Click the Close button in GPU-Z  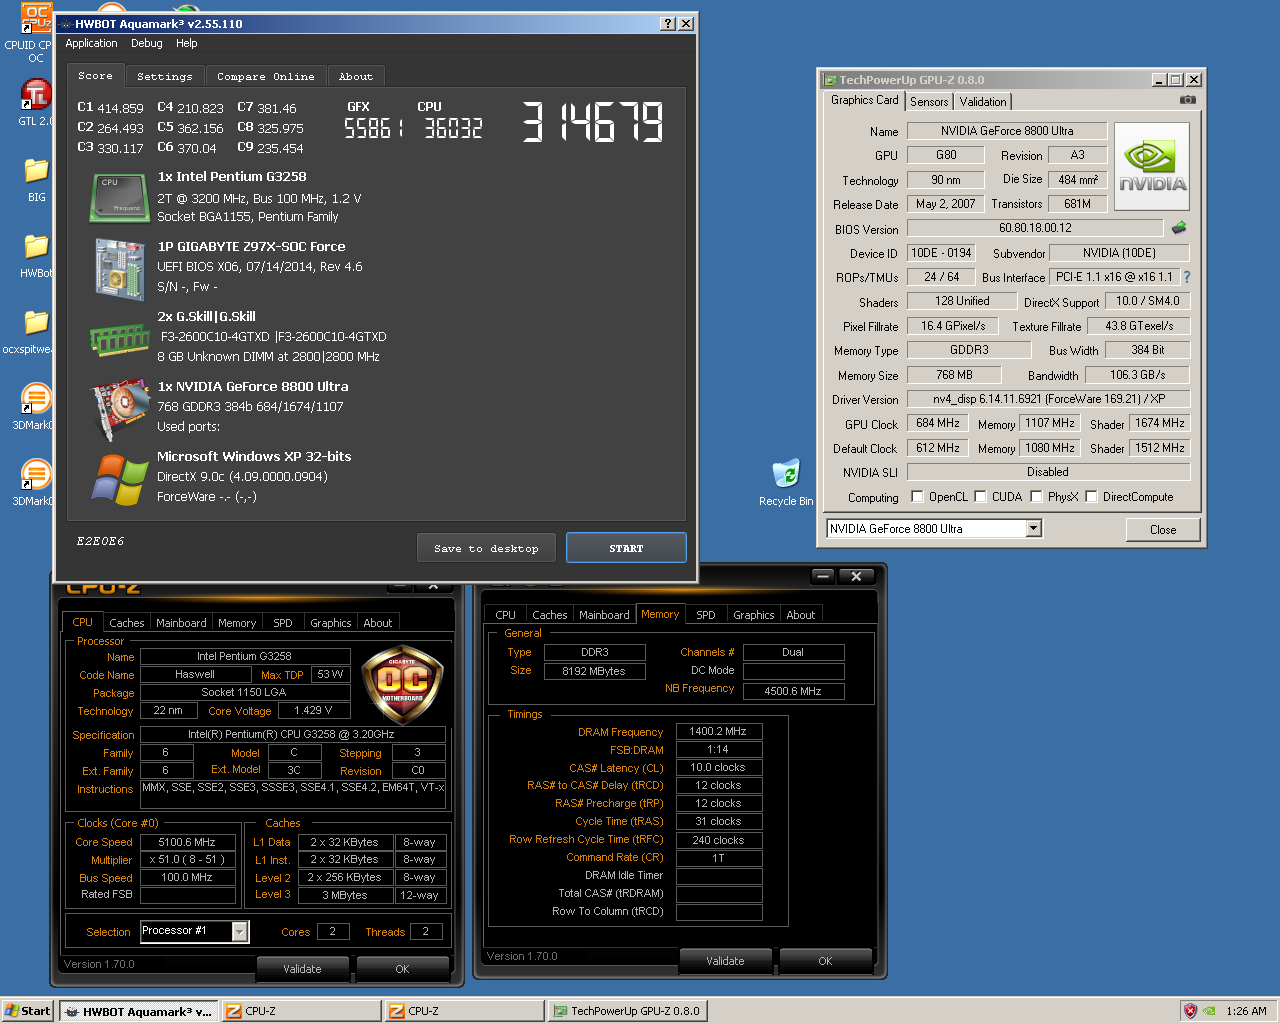1163,530
